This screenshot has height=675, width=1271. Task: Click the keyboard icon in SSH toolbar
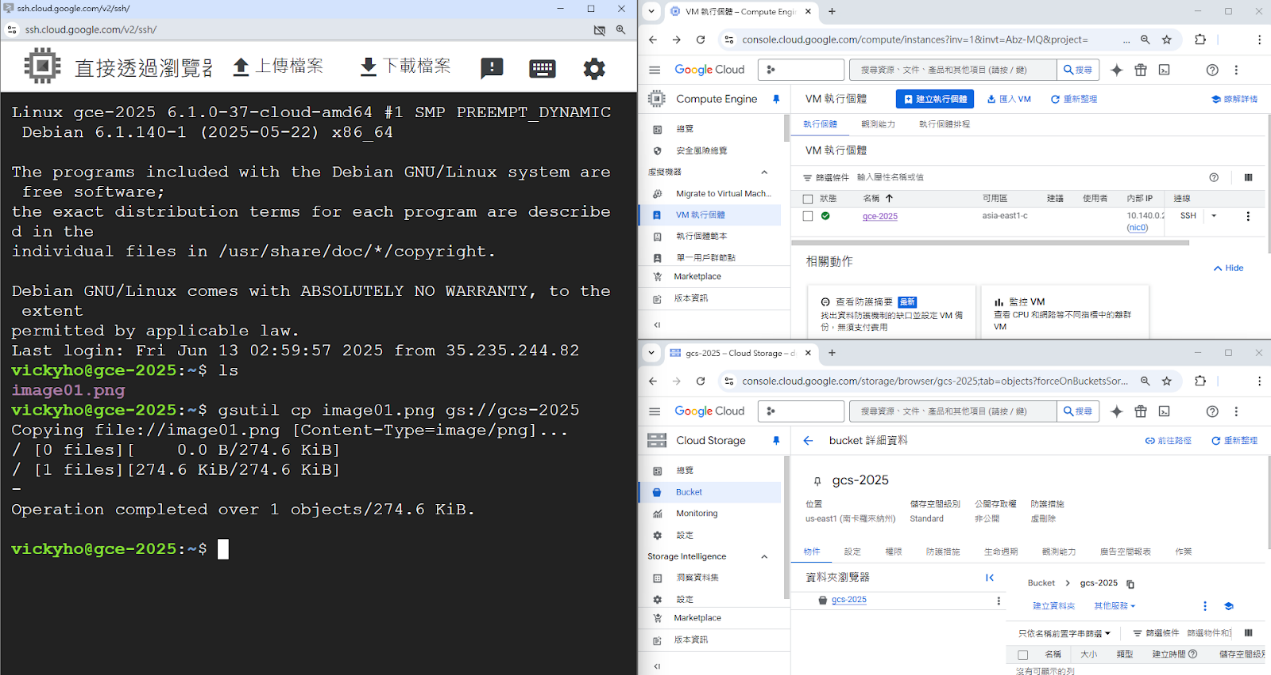click(542, 69)
